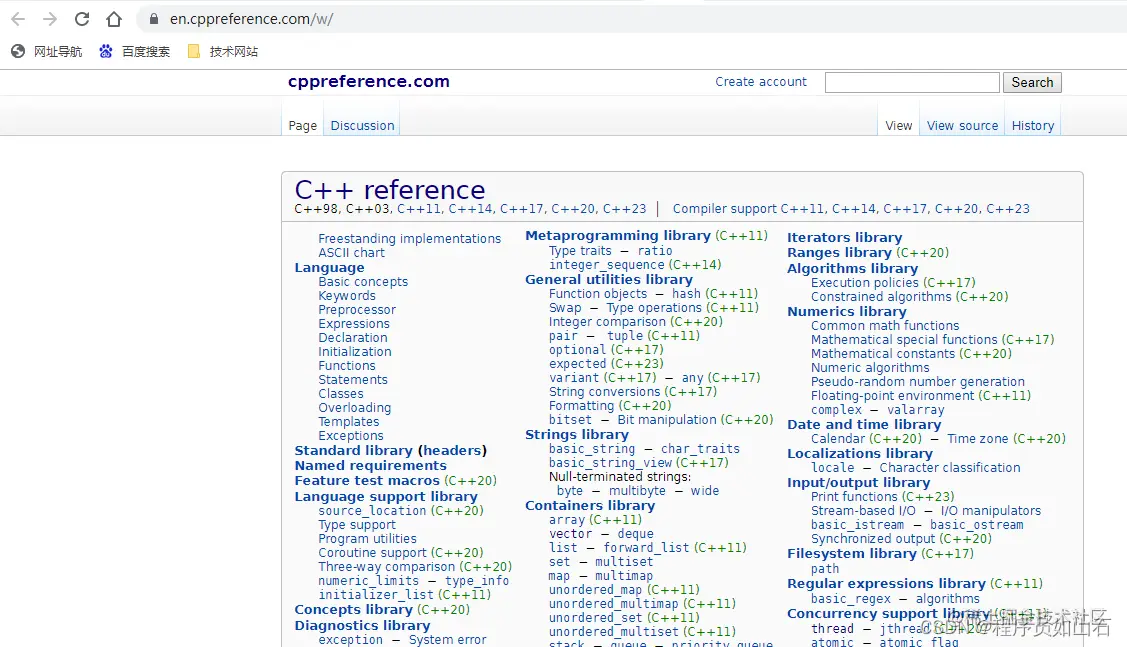
Task: Open the integer_sequence link
Action: pyautogui.click(x=607, y=265)
